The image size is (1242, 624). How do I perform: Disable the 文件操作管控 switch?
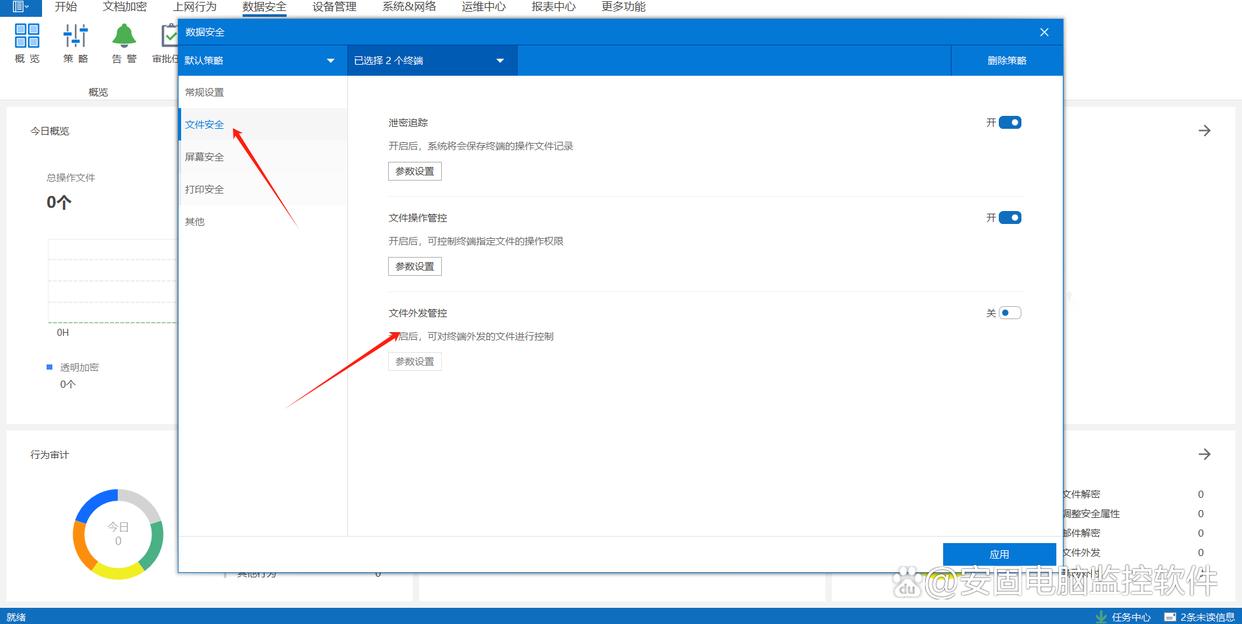point(1010,218)
